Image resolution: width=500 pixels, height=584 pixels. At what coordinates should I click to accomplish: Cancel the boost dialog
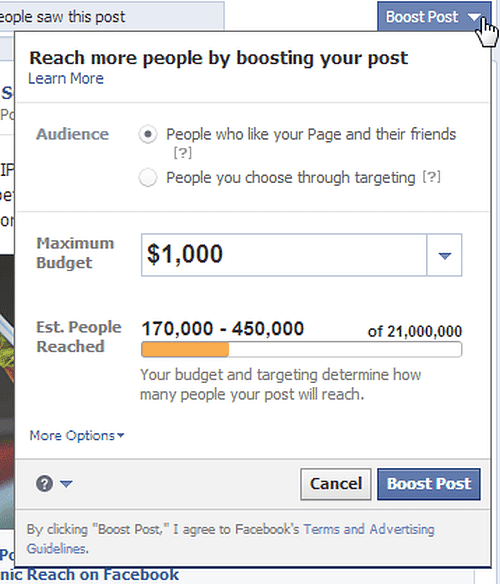click(x=336, y=484)
